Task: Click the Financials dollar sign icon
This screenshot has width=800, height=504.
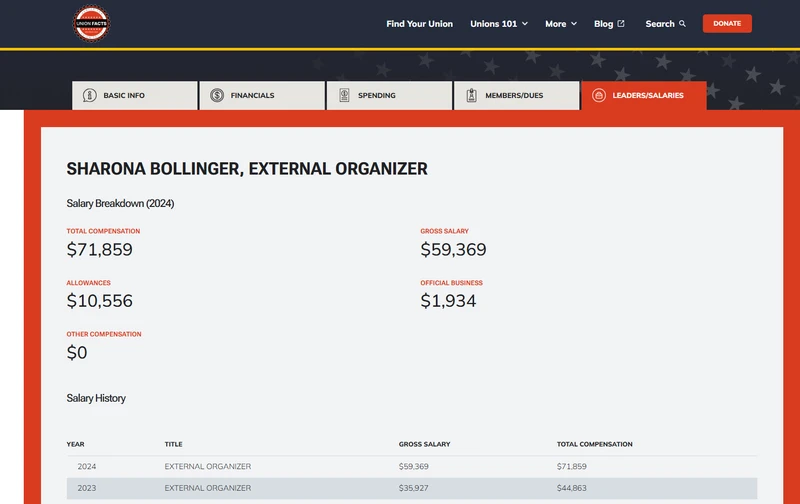Action: coord(217,96)
